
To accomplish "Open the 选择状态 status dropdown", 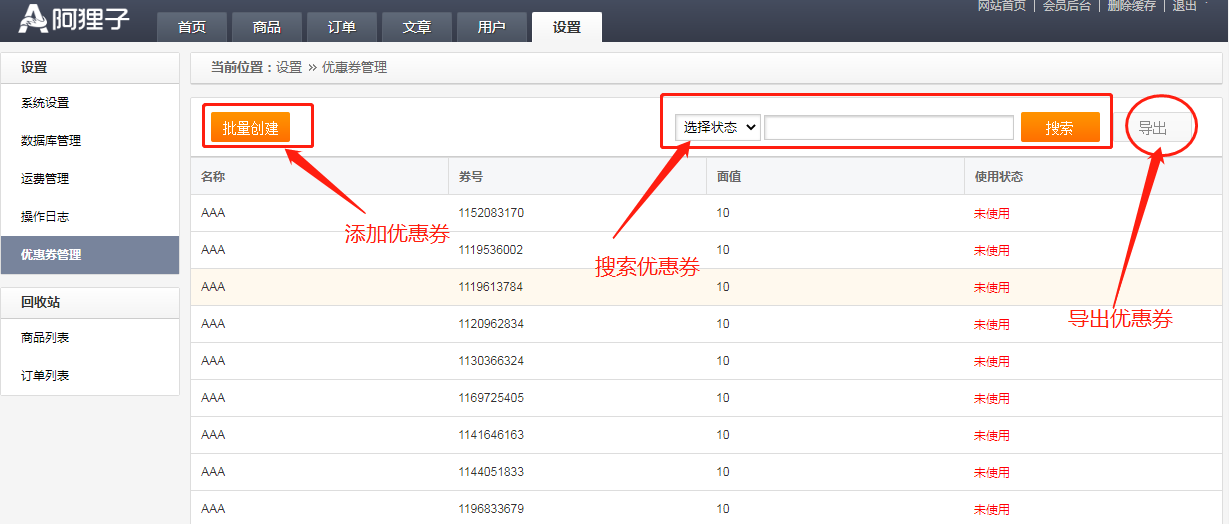I will [x=718, y=127].
